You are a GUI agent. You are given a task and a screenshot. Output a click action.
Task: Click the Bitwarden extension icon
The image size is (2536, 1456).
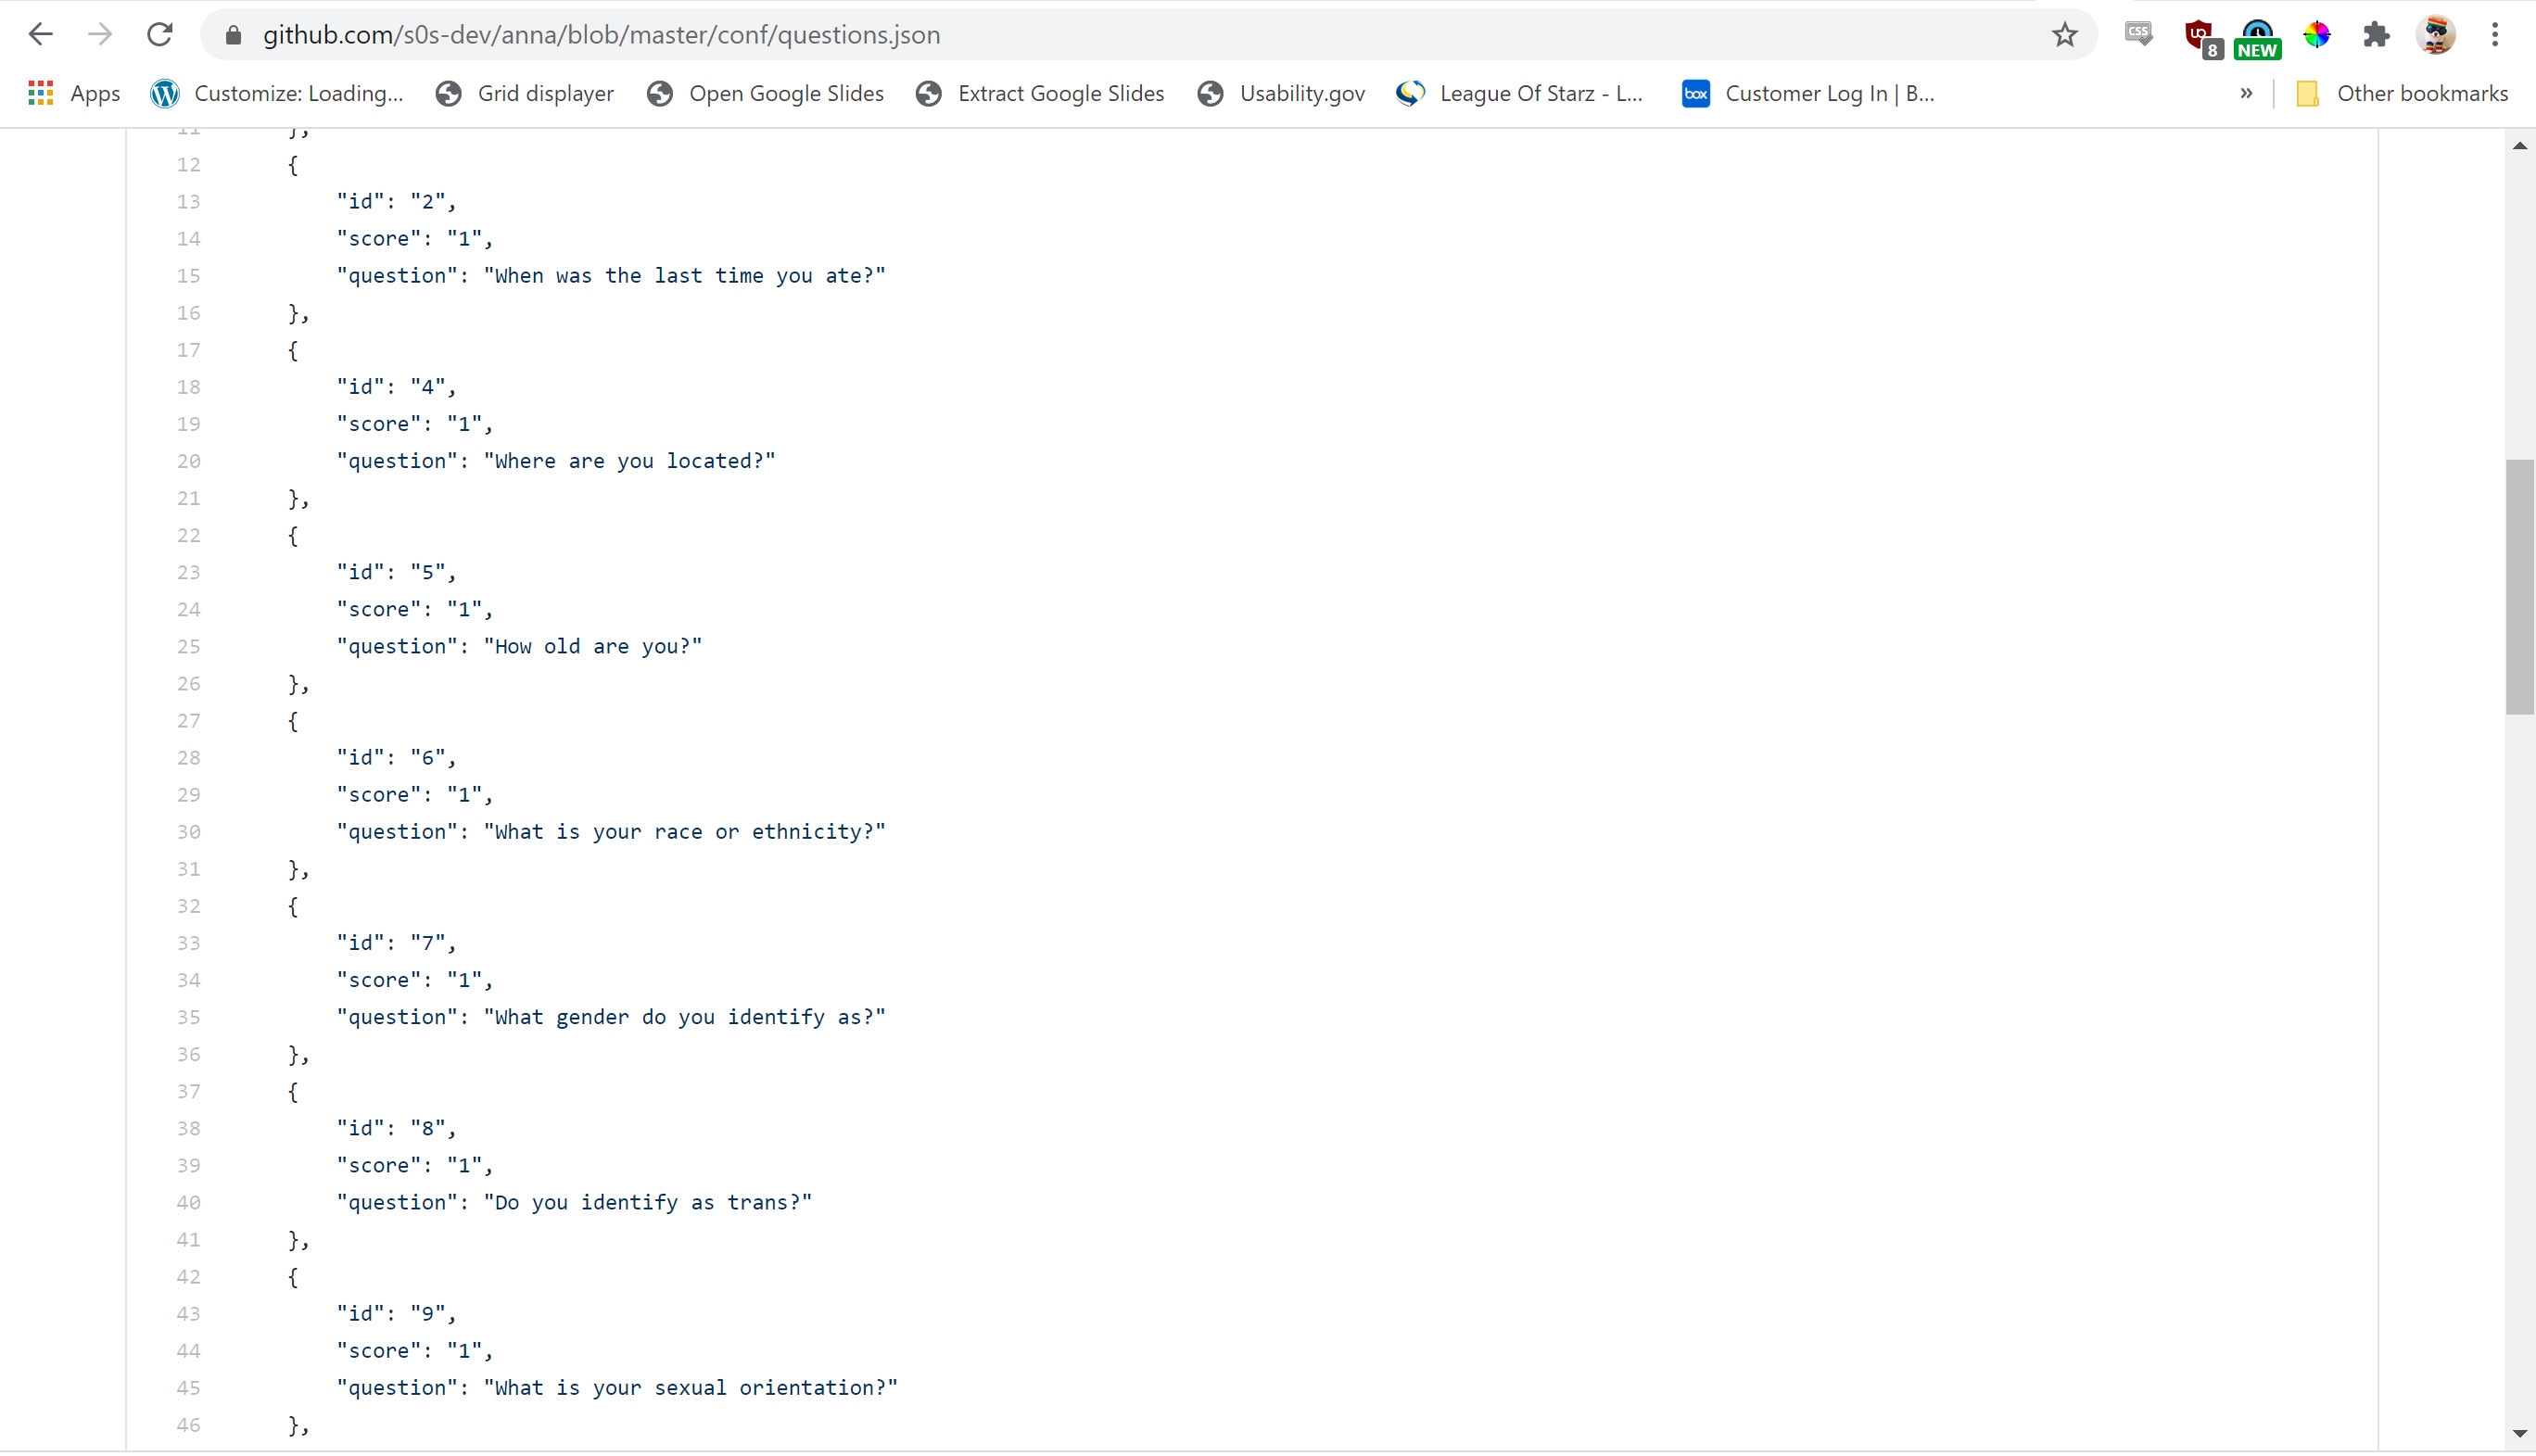pyautogui.click(x=2257, y=35)
